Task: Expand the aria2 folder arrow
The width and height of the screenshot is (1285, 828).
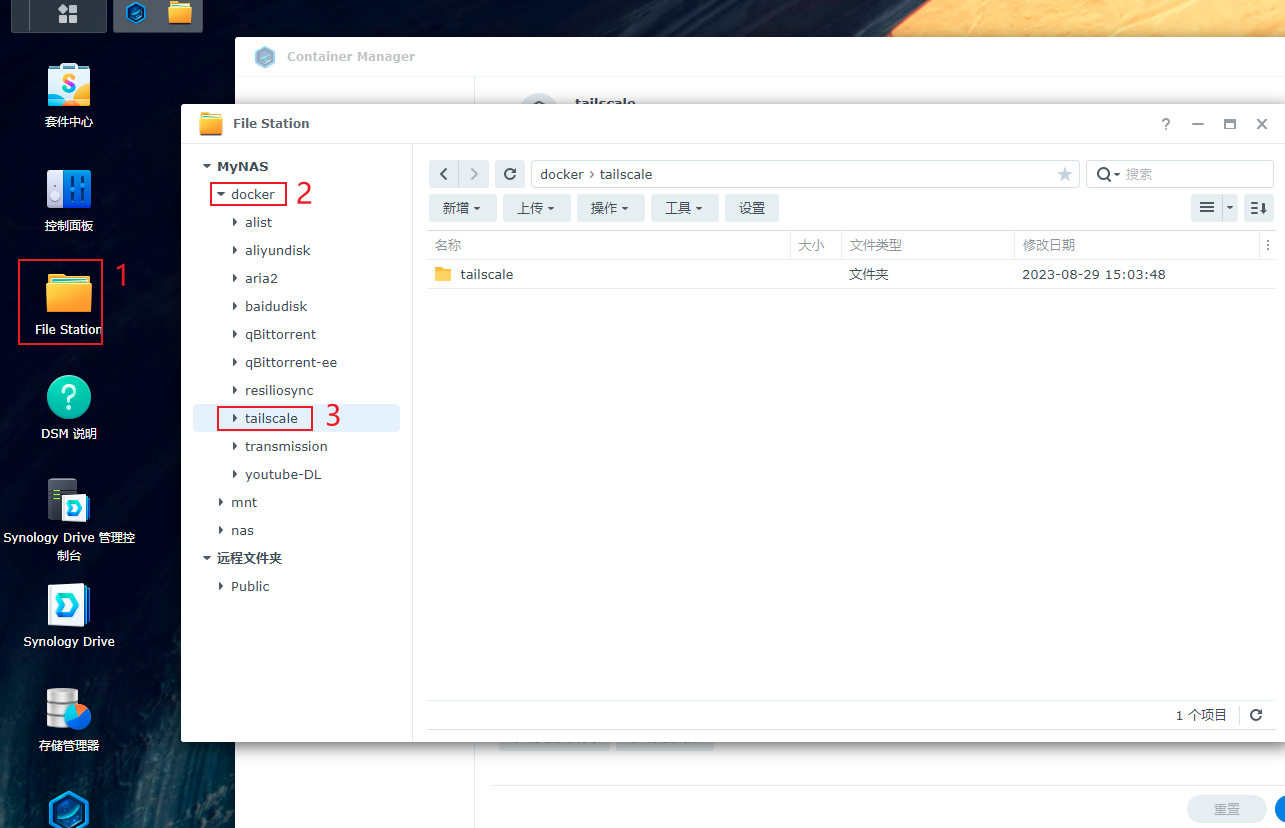Action: (x=235, y=279)
